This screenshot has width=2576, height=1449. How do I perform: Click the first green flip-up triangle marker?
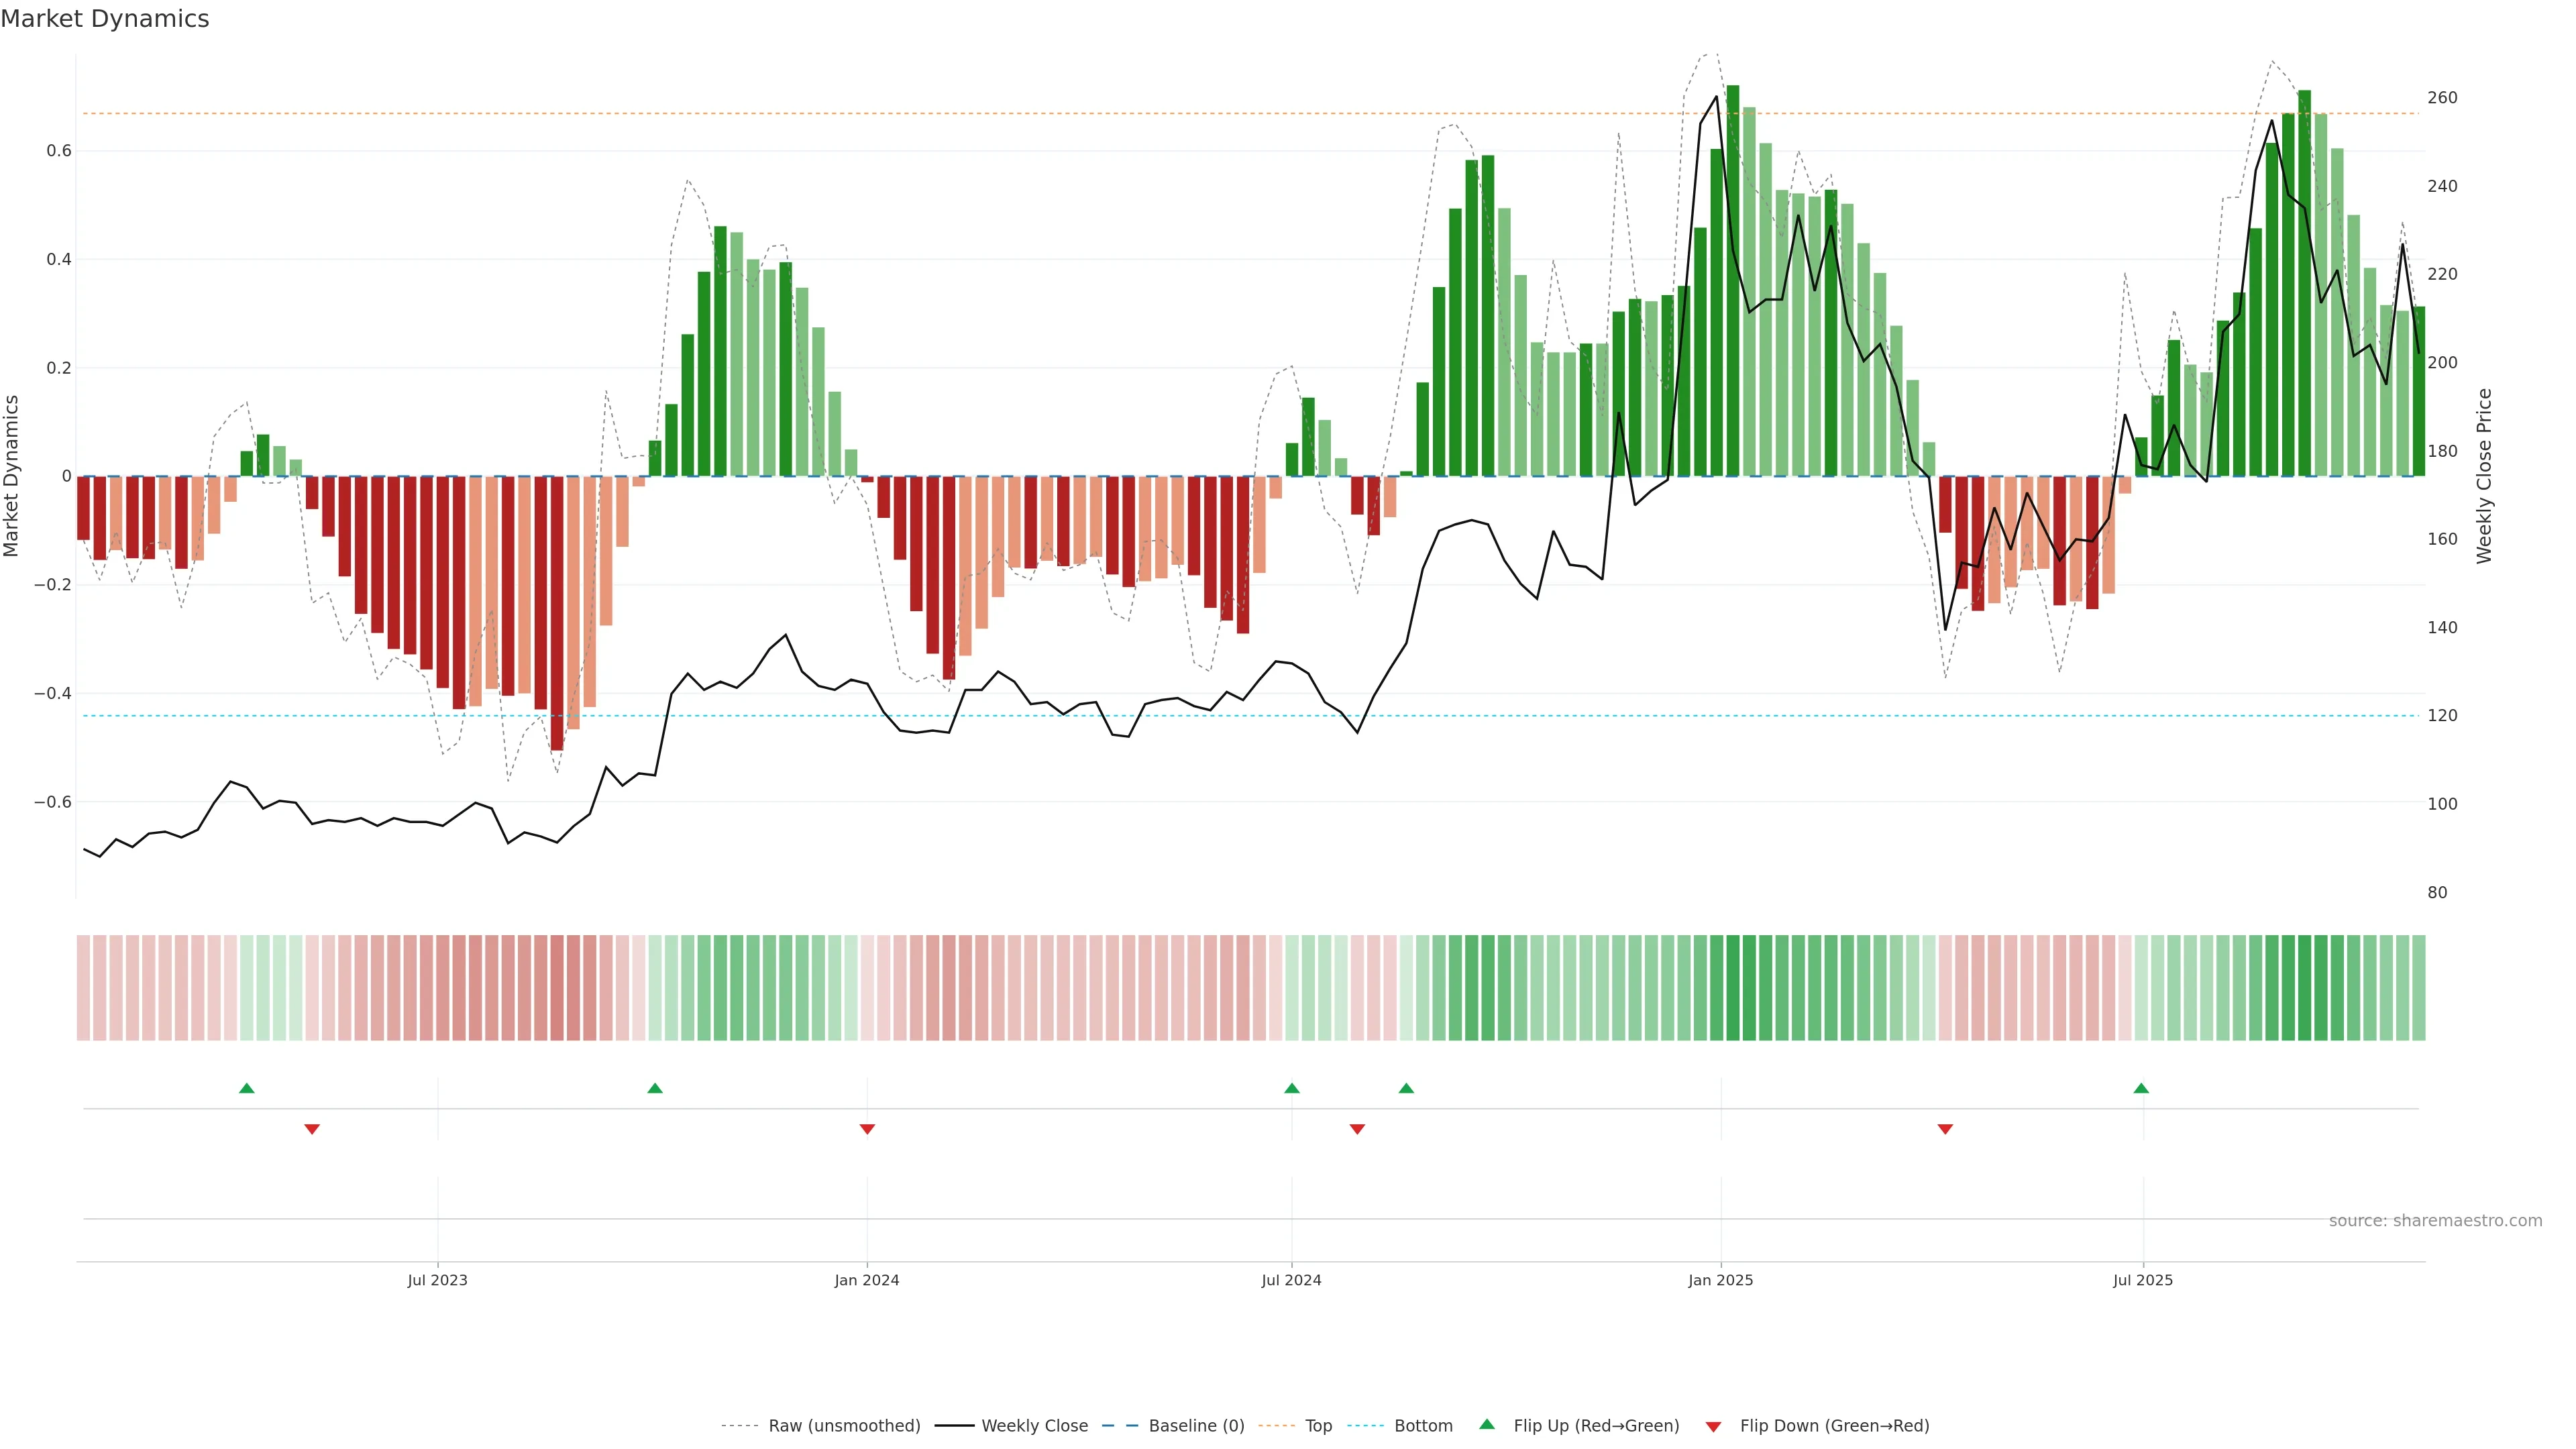247,1088
